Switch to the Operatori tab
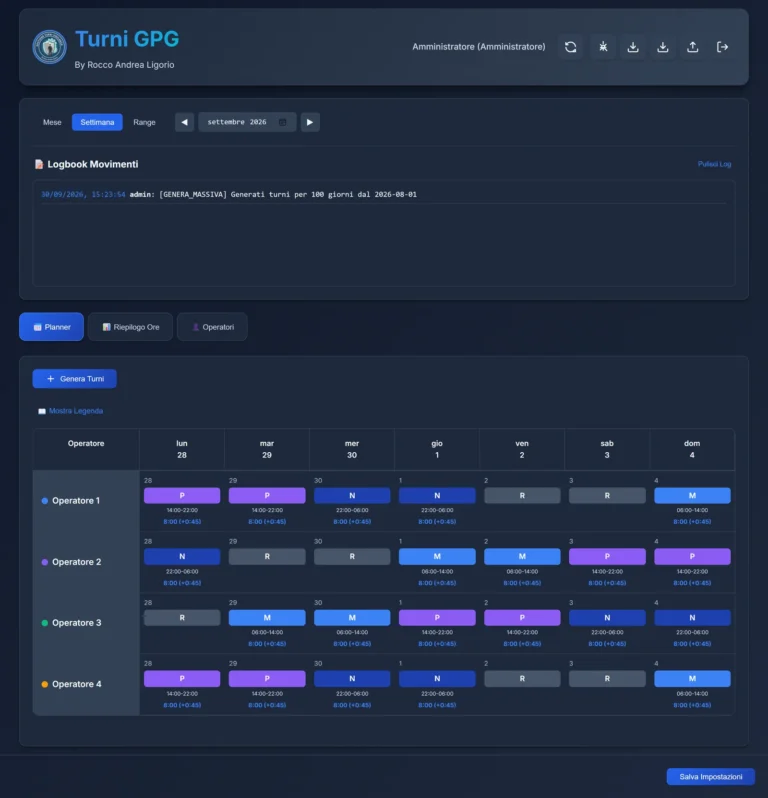Viewport: 768px width, 798px height. pos(212,327)
